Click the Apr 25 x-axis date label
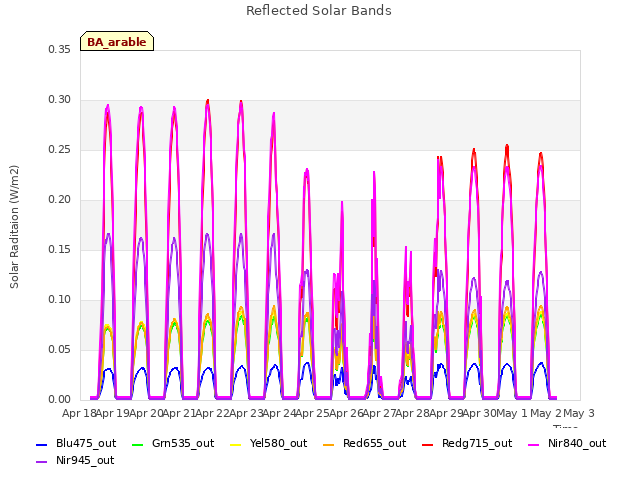 click(313, 414)
